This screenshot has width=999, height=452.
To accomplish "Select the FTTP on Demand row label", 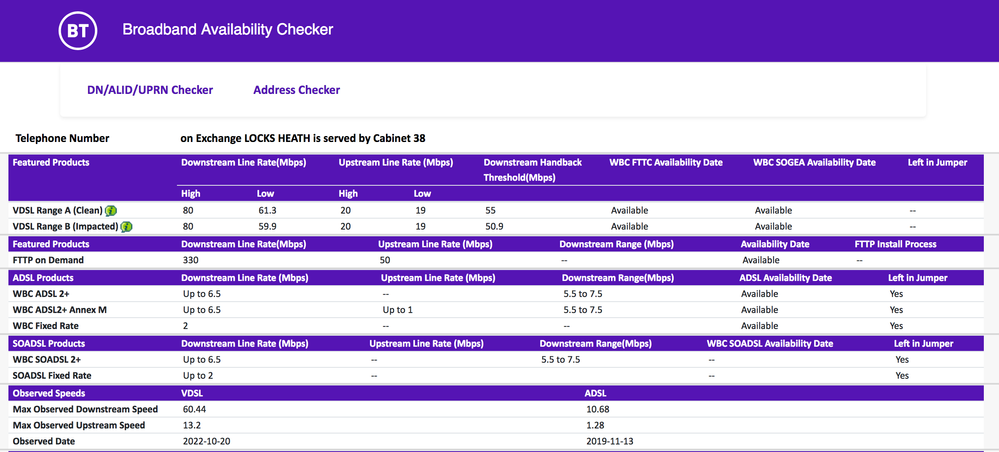I will pyautogui.click(x=48, y=260).
